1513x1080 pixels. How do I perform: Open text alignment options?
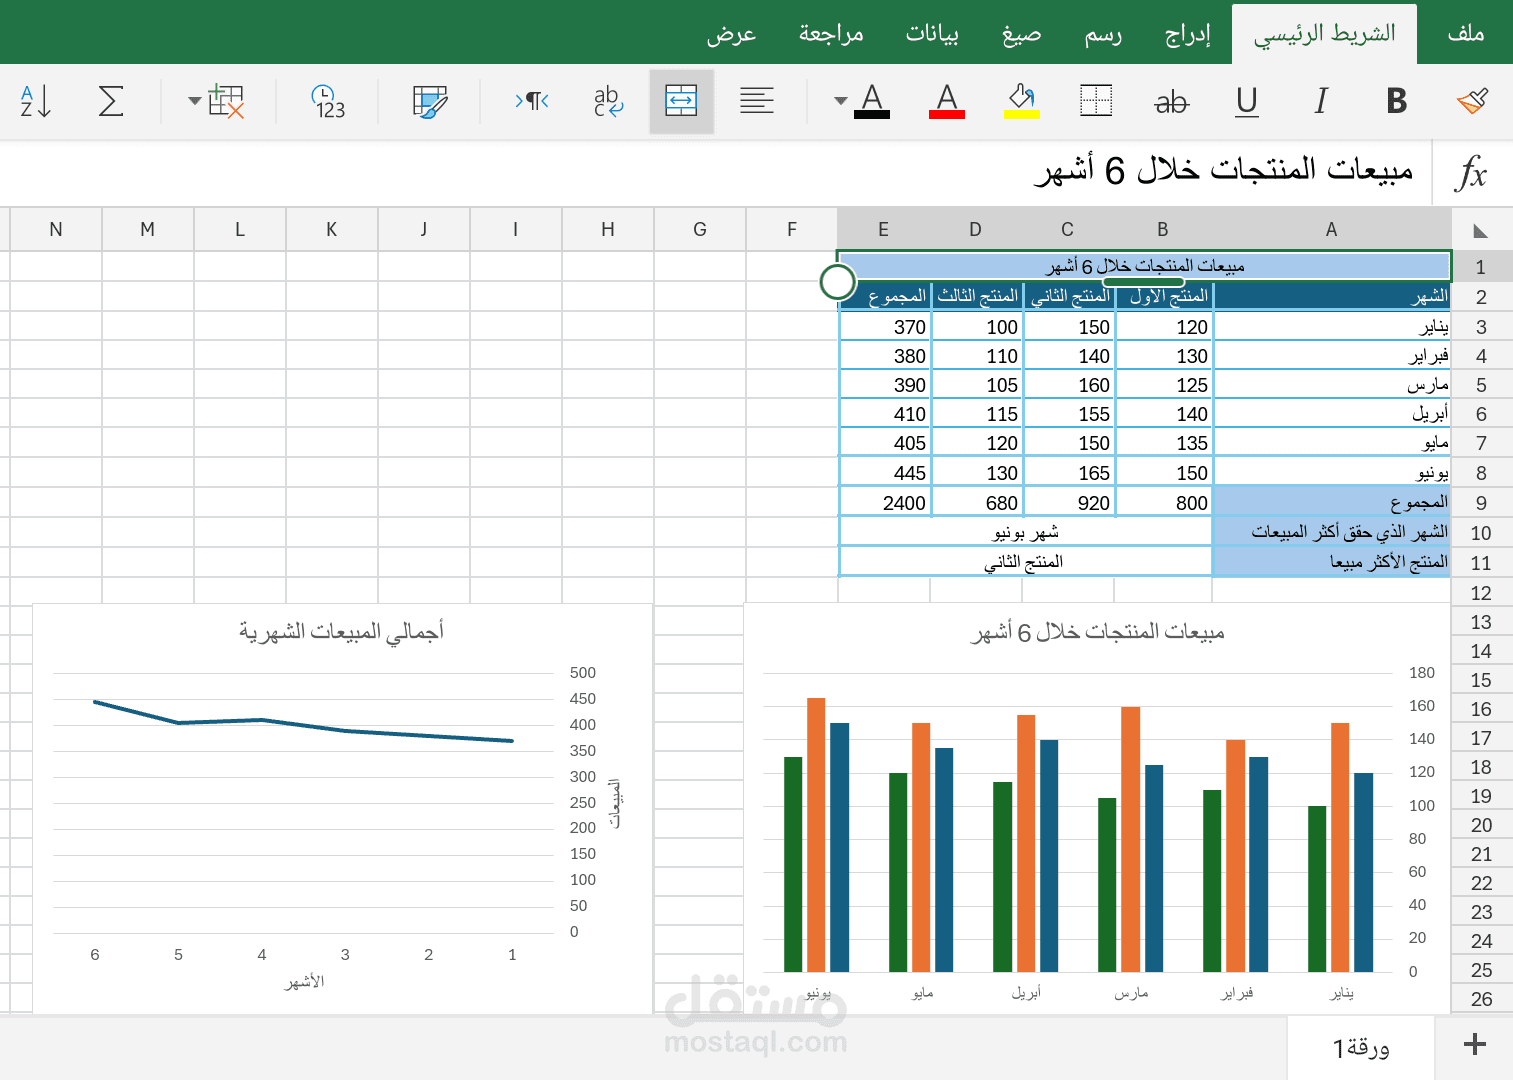coord(756,101)
